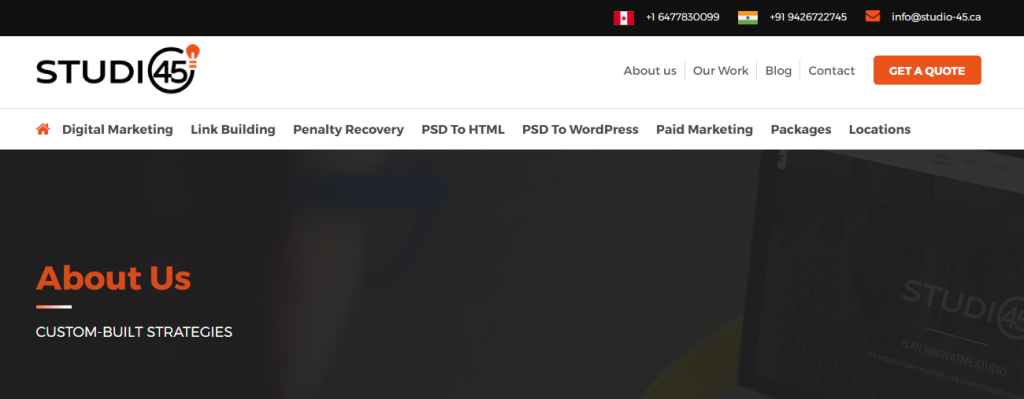Open the Digital Marketing menu
This screenshot has width=1024, height=399.
118,129
